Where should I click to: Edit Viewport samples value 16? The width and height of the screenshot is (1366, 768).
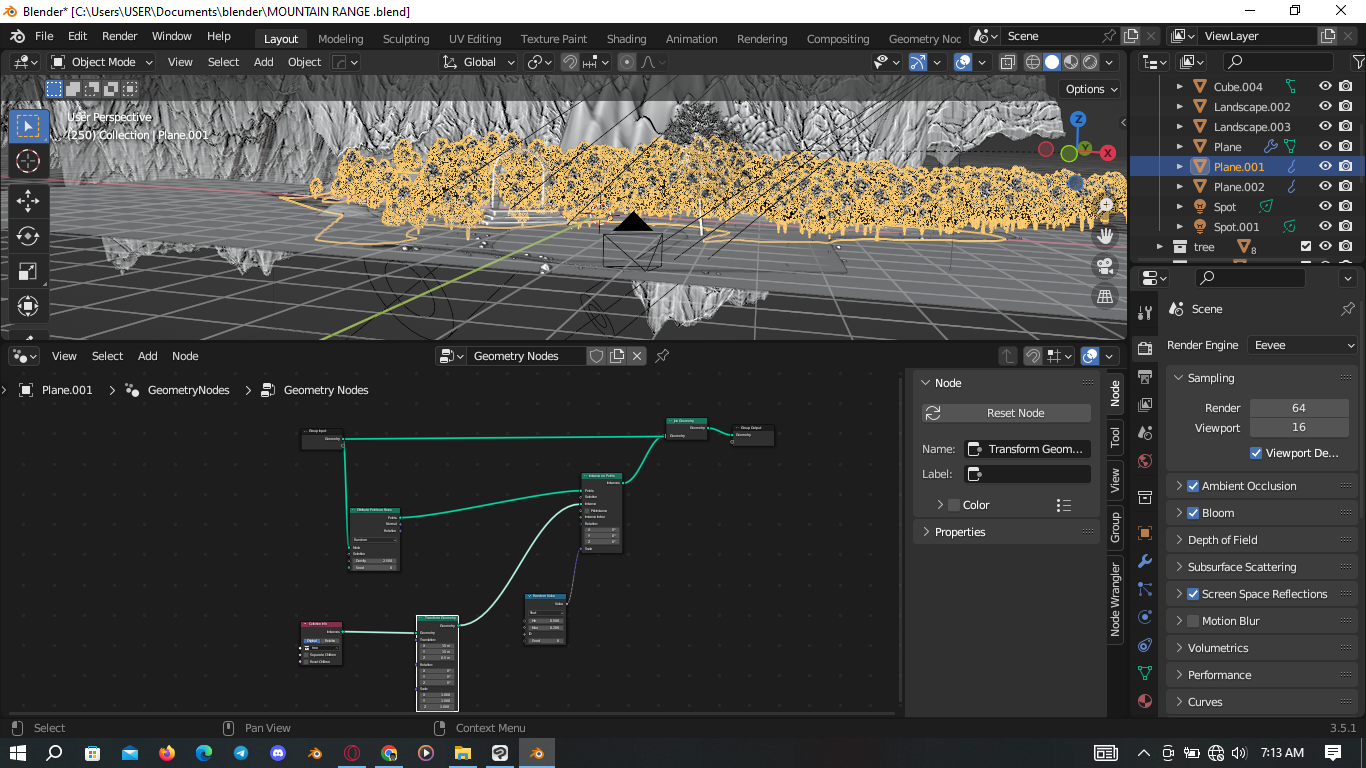tap(1298, 428)
